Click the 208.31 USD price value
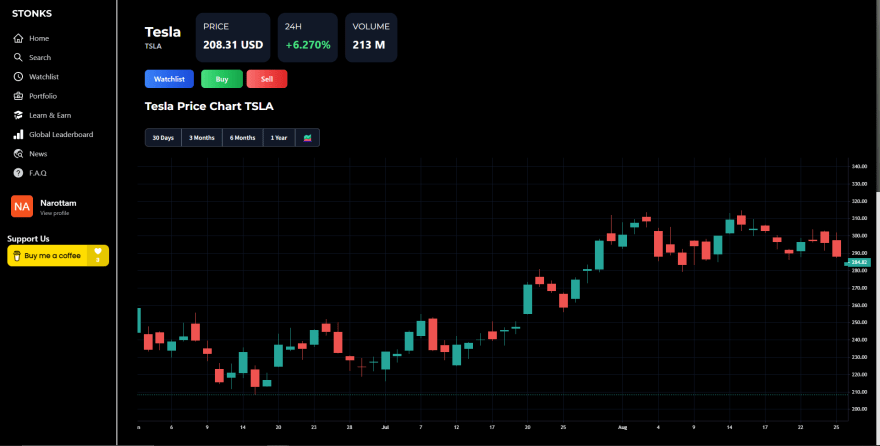 coord(233,45)
